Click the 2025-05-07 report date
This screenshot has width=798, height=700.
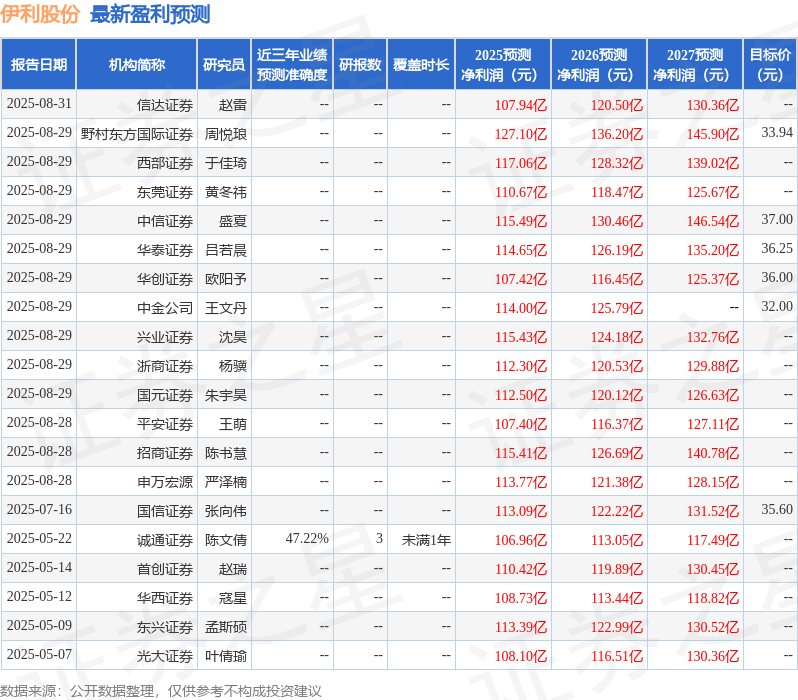[39, 655]
